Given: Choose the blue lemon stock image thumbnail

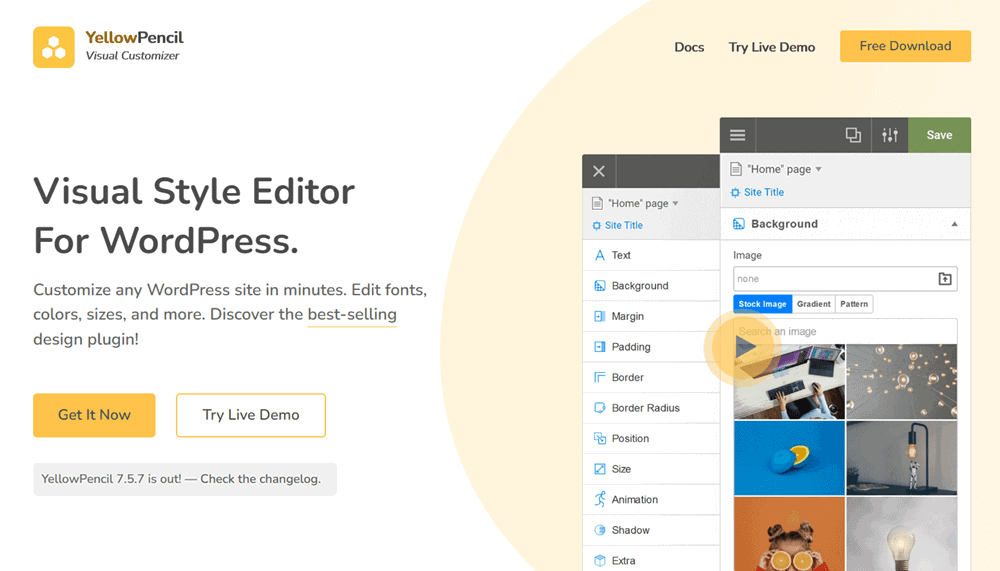Looking at the screenshot, I should tap(789, 457).
